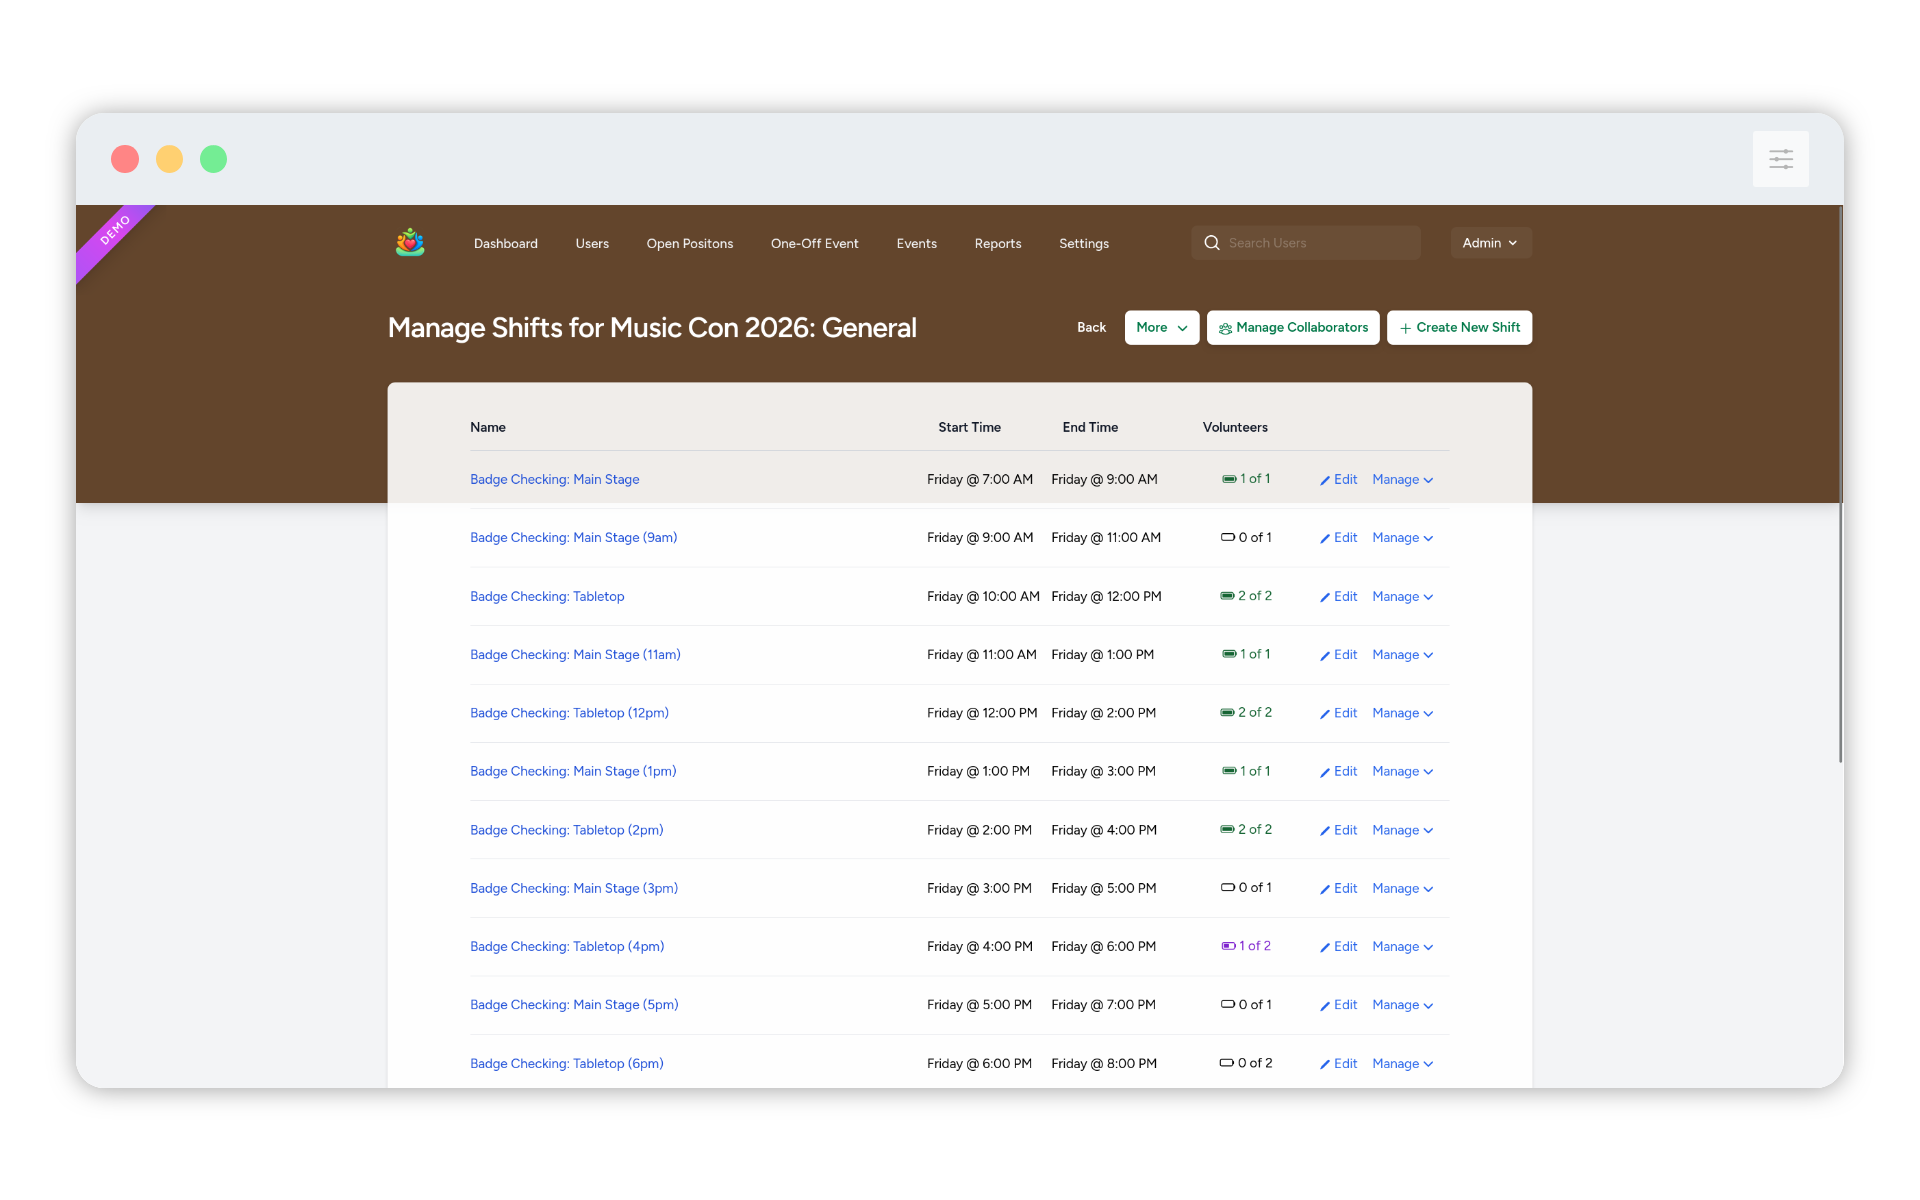The width and height of the screenshot is (1920, 1200).
Task: Open the Reports menu item
Action: tap(997, 243)
